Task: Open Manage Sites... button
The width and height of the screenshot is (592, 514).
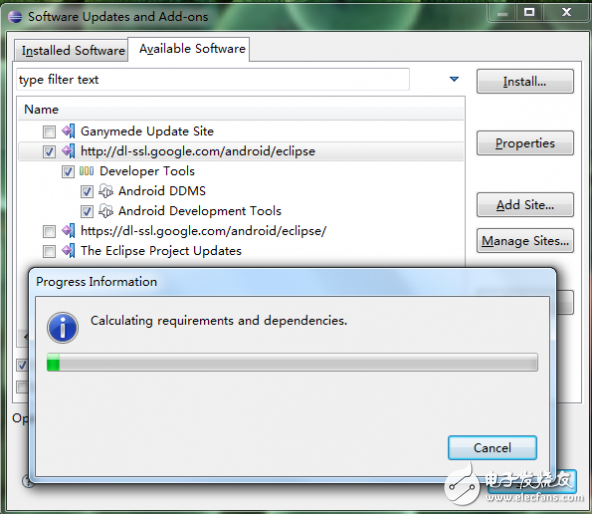Action: [x=525, y=241]
